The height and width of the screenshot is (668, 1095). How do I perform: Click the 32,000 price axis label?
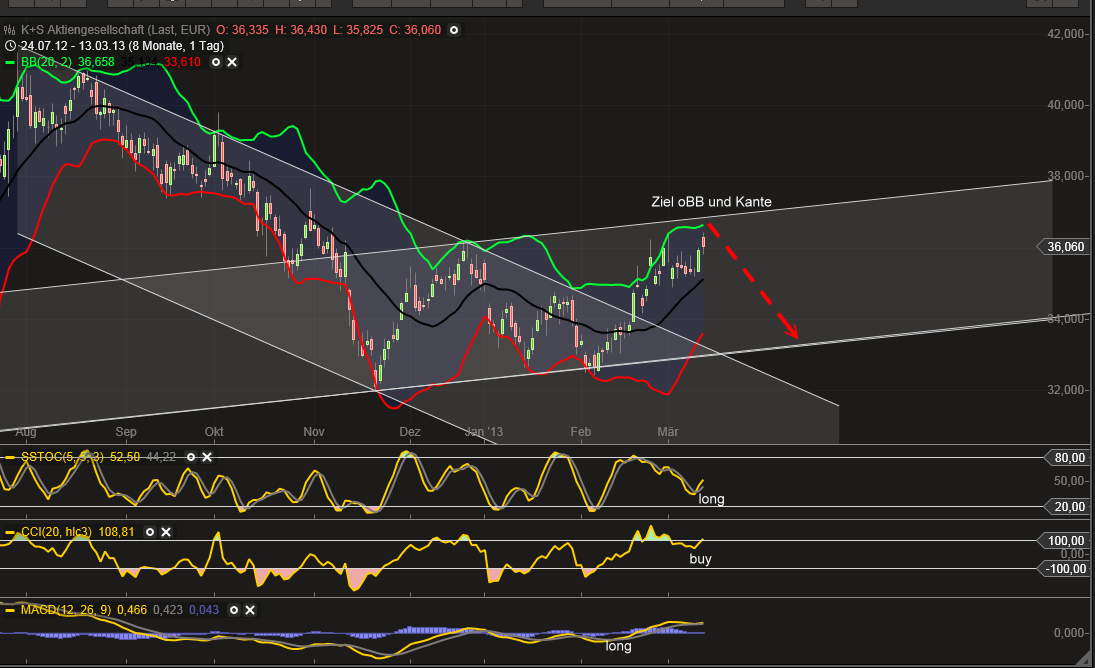point(1066,390)
